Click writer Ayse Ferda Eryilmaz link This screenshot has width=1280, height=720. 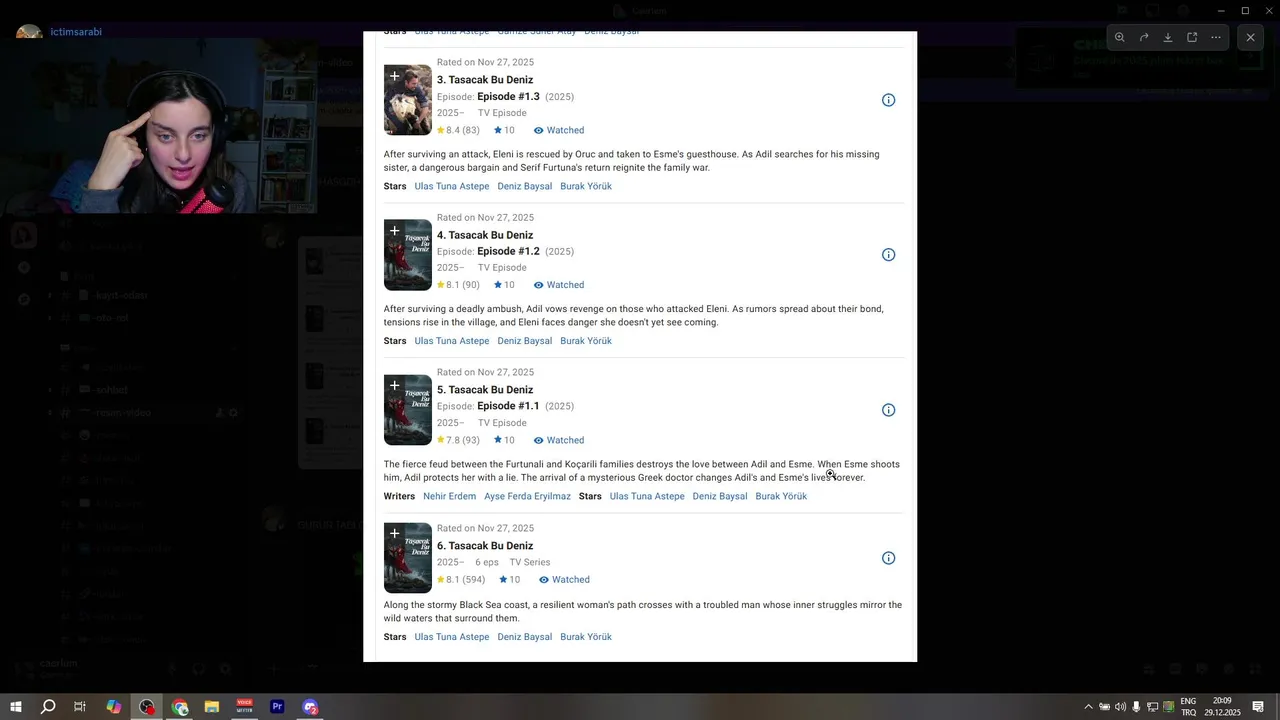tap(527, 496)
